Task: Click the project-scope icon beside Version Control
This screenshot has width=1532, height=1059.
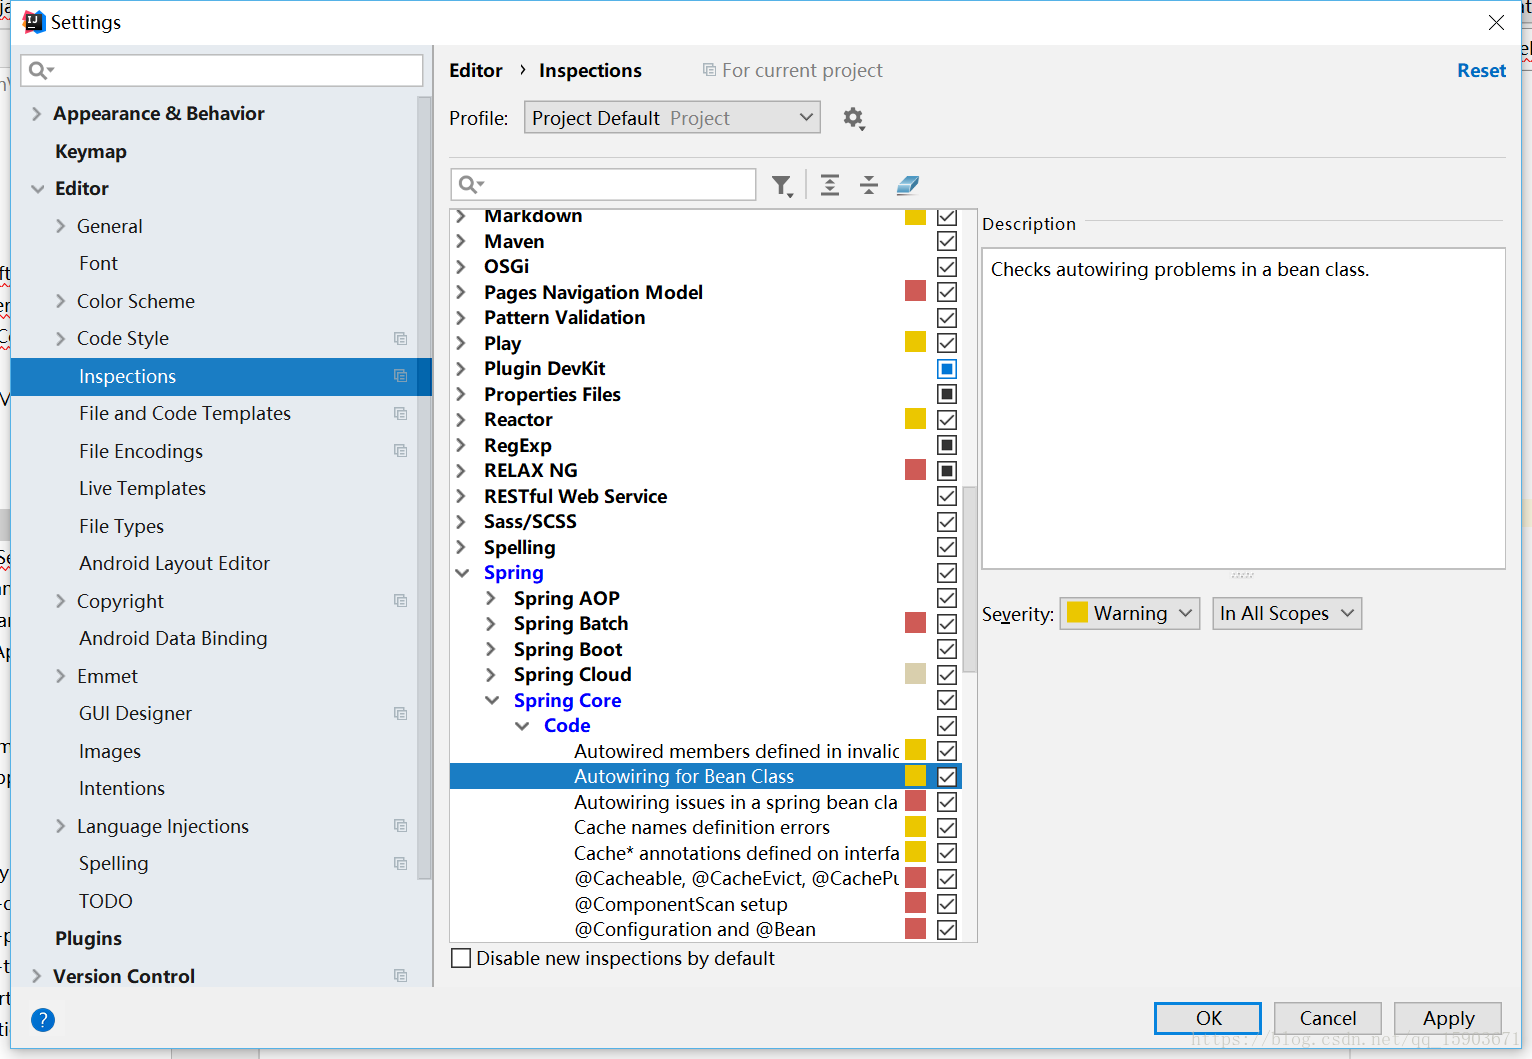Action: point(401,976)
